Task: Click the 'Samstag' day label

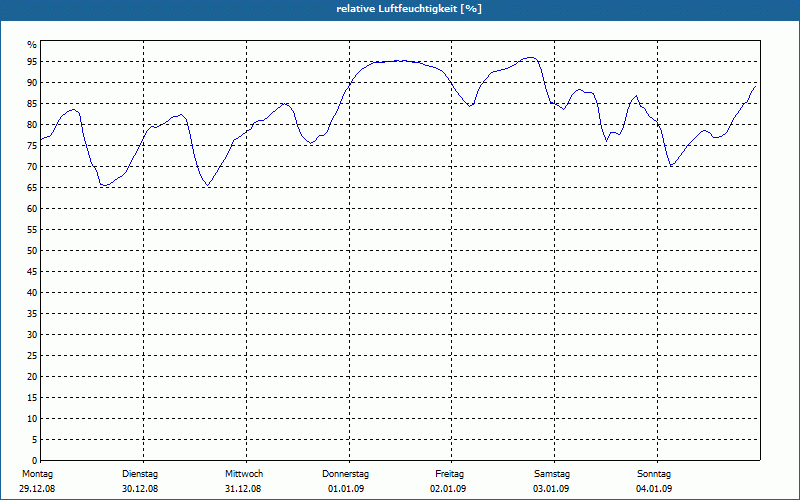Action: coord(552,474)
